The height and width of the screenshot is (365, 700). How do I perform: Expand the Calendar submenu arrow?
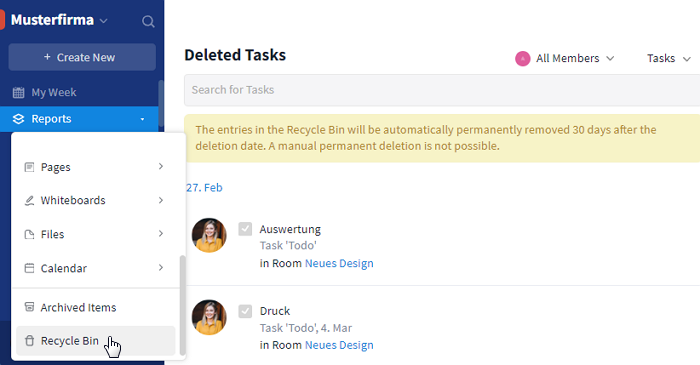[x=161, y=268]
